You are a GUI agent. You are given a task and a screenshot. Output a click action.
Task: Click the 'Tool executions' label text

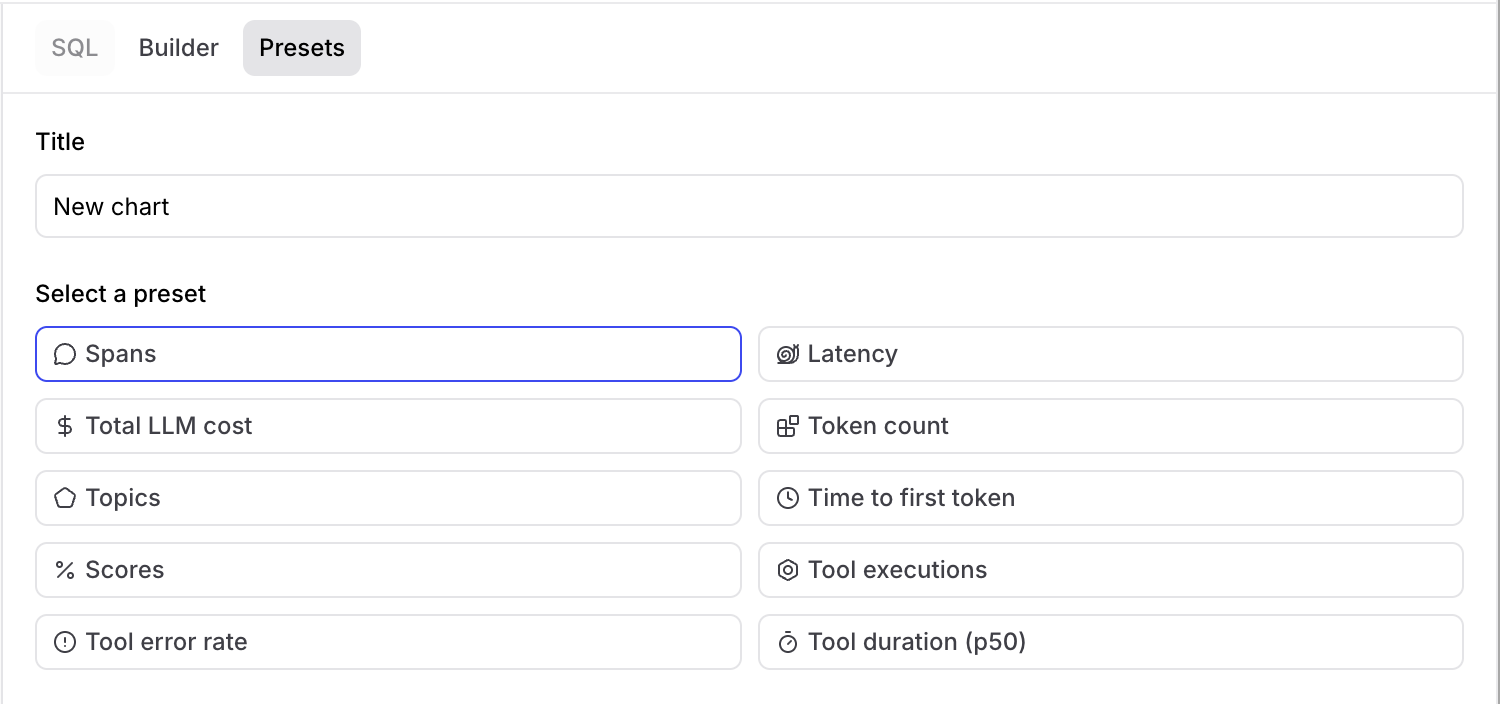click(x=898, y=570)
